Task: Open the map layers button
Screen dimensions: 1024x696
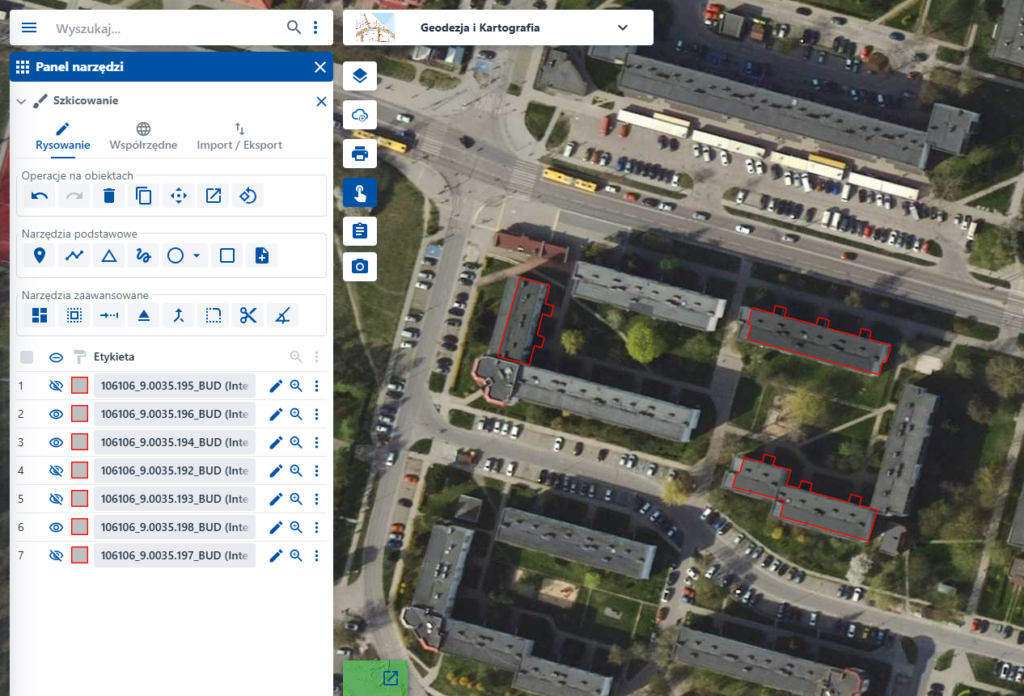Action: tap(360, 76)
